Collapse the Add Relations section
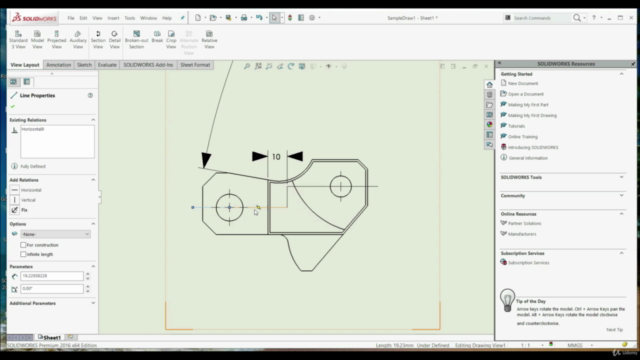This screenshot has width=640, height=360. tap(93, 180)
